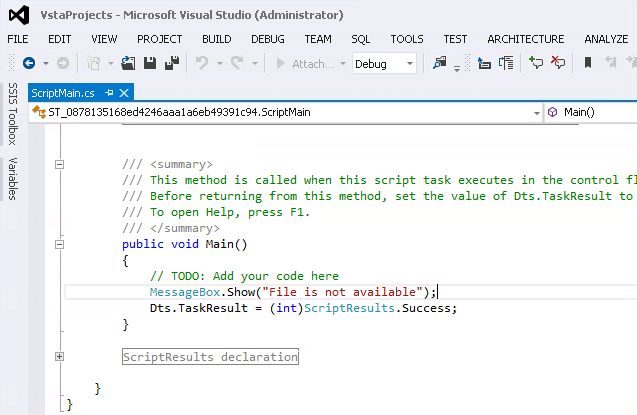
Task: Click the Save All icon
Action: 171,63
